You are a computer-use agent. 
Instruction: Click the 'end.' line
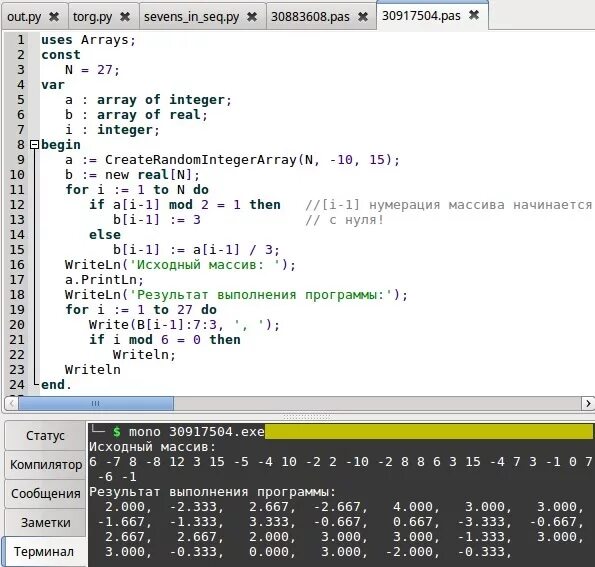tap(56, 385)
